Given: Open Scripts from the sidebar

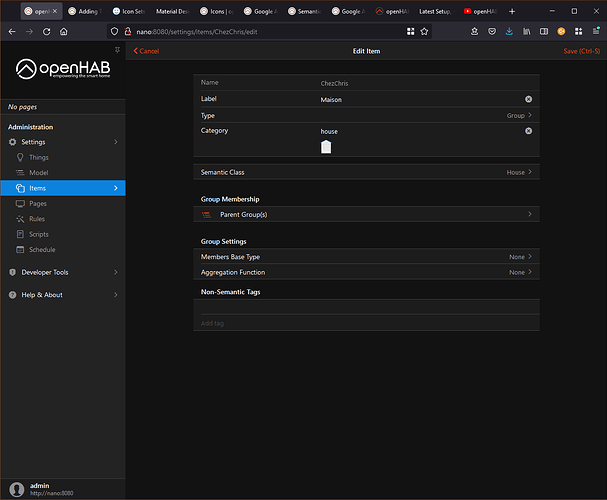Looking at the screenshot, I should 63,234.
